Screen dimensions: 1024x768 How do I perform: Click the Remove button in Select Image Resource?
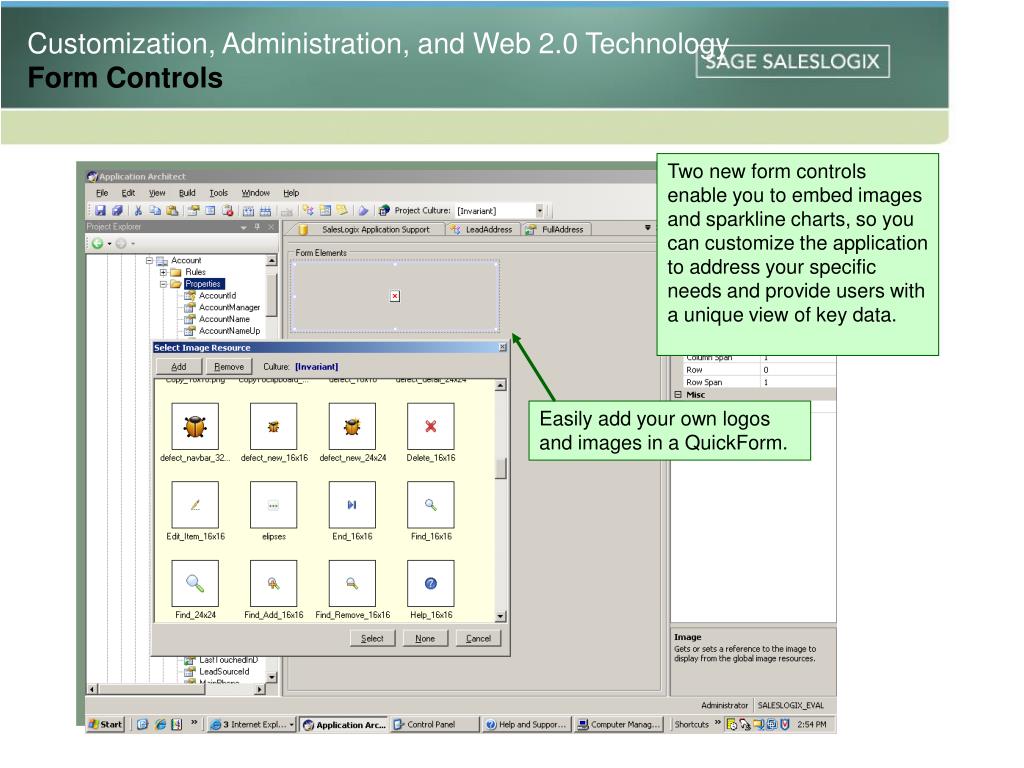(x=229, y=366)
